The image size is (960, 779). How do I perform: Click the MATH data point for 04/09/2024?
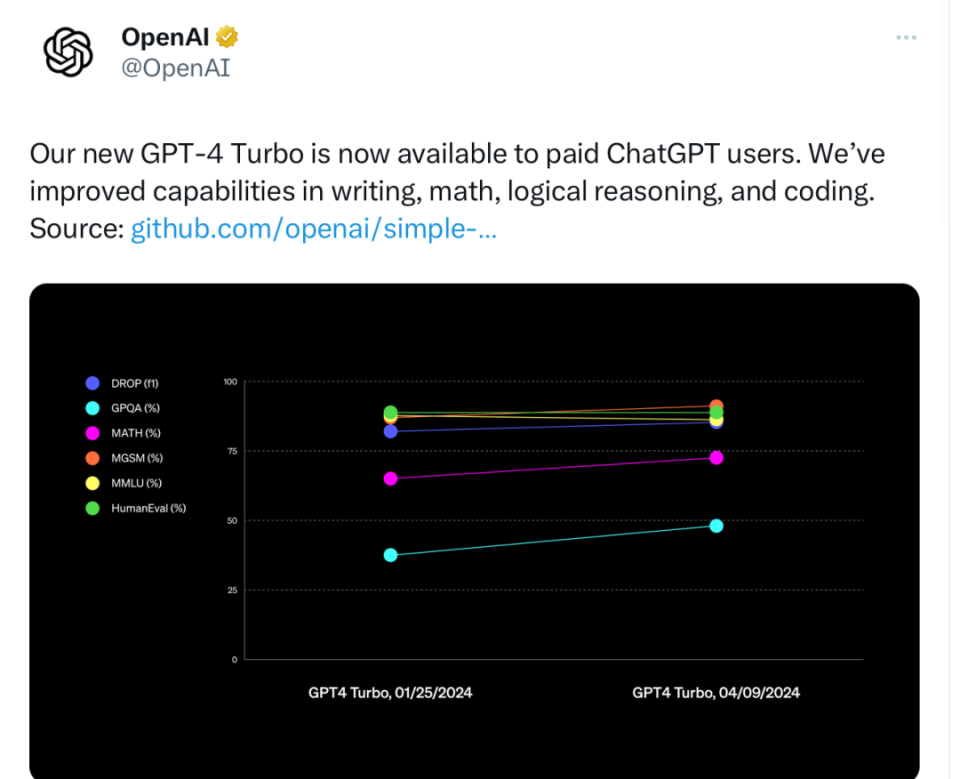coord(716,458)
